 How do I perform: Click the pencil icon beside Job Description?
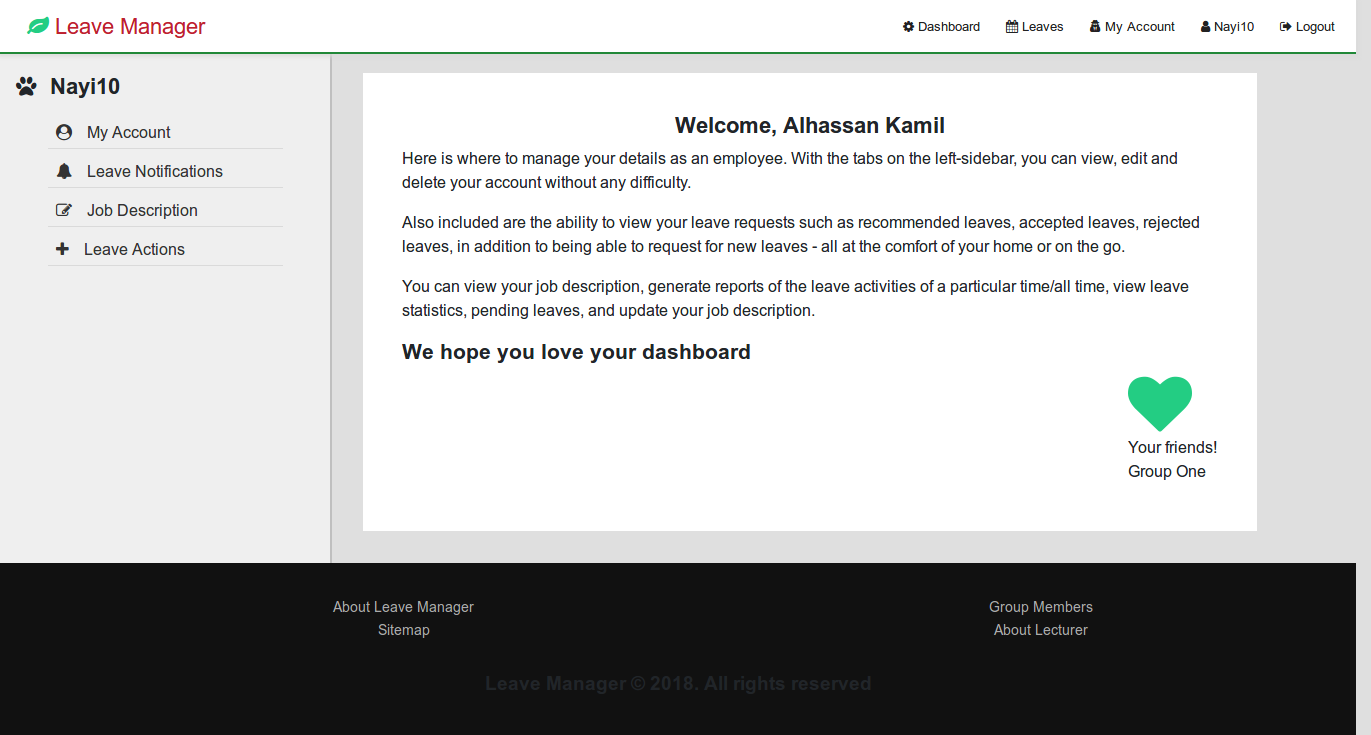coord(64,209)
